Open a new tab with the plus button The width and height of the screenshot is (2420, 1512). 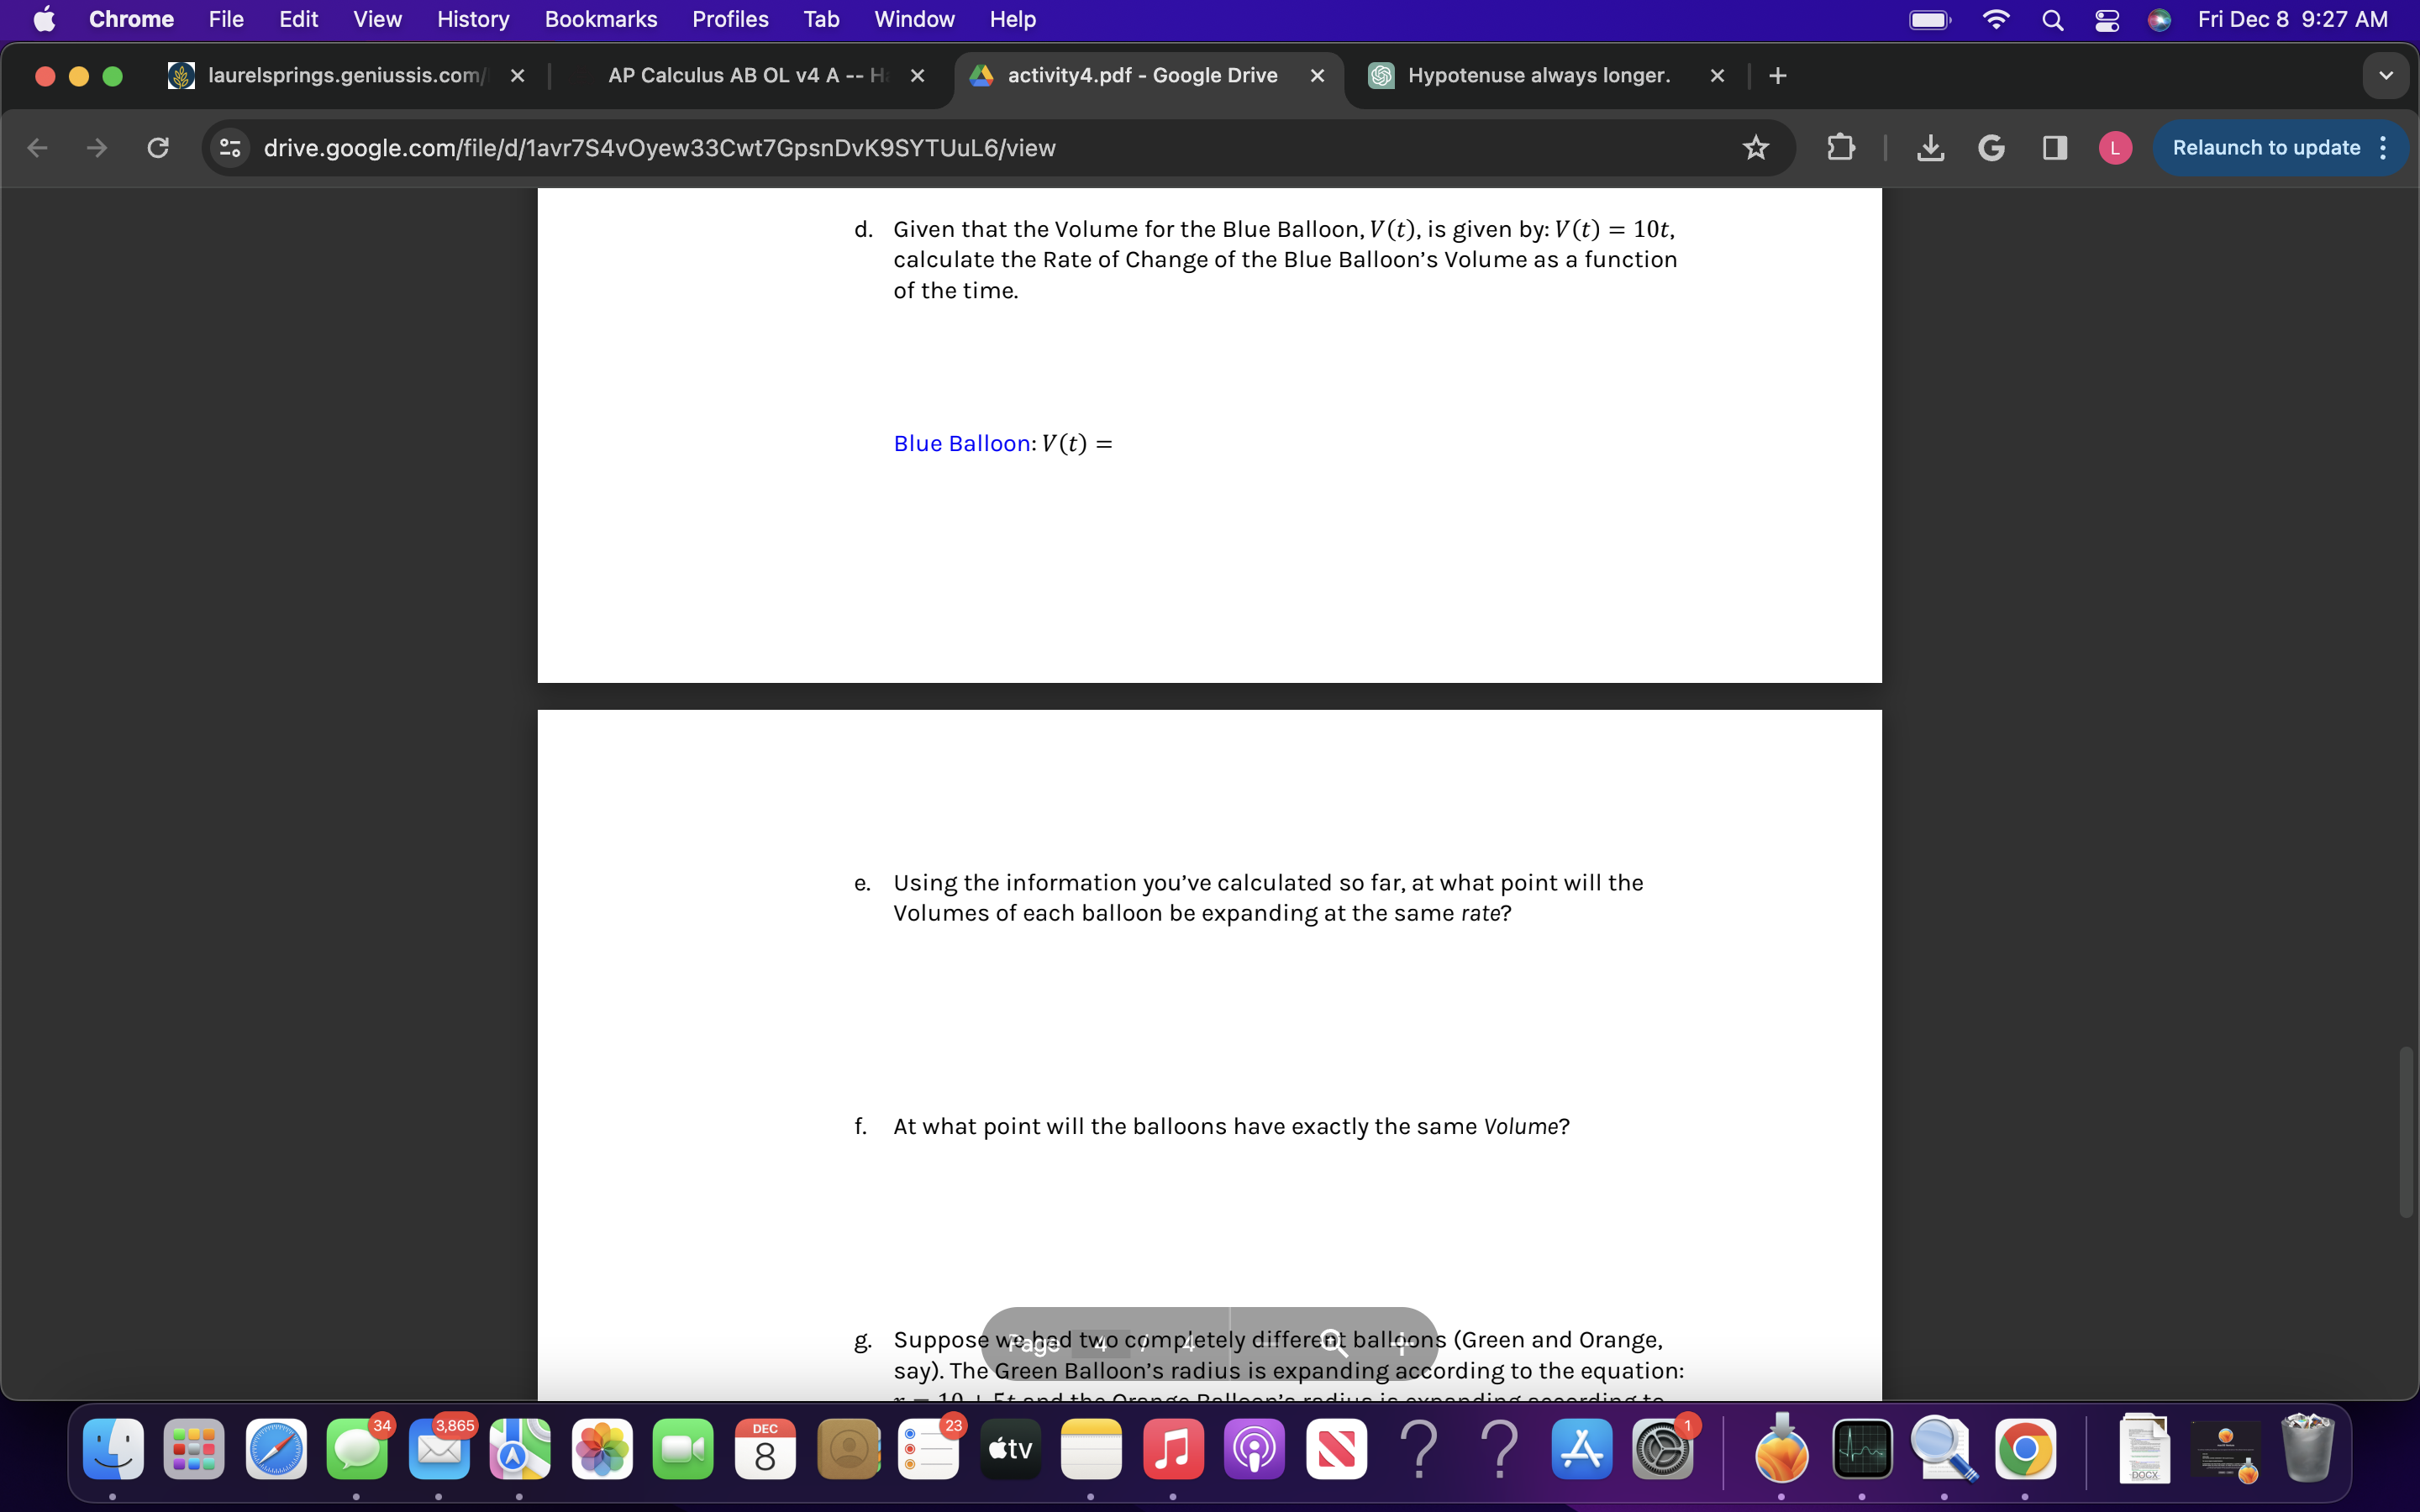[x=1777, y=75]
